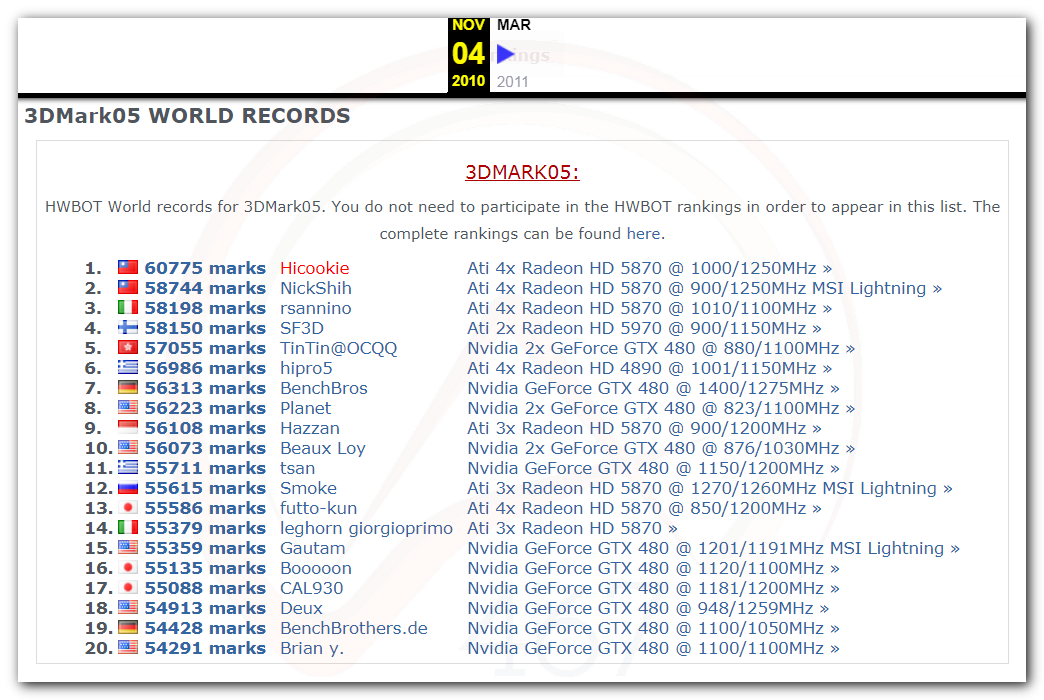Click the flag beside TinTin@OCQQ's 57055 marks
1044x700 pixels.
128,348
